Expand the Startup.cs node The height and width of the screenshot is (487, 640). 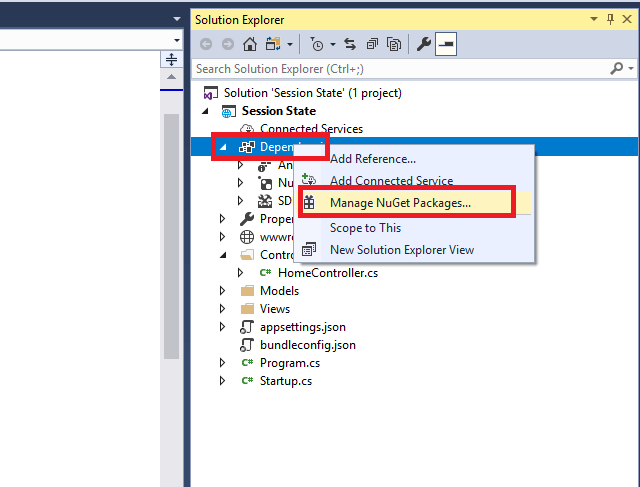[x=222, y=380]
